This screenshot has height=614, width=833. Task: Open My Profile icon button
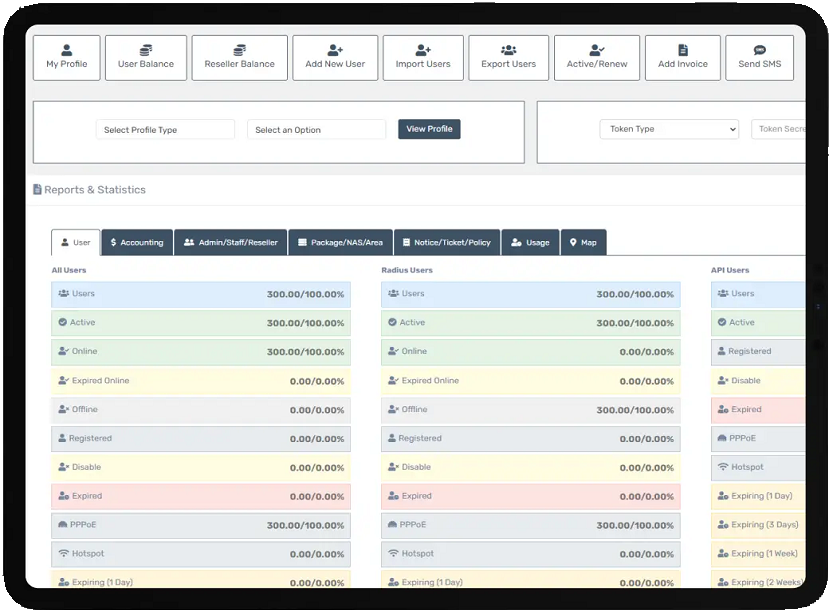pos(67,50)
